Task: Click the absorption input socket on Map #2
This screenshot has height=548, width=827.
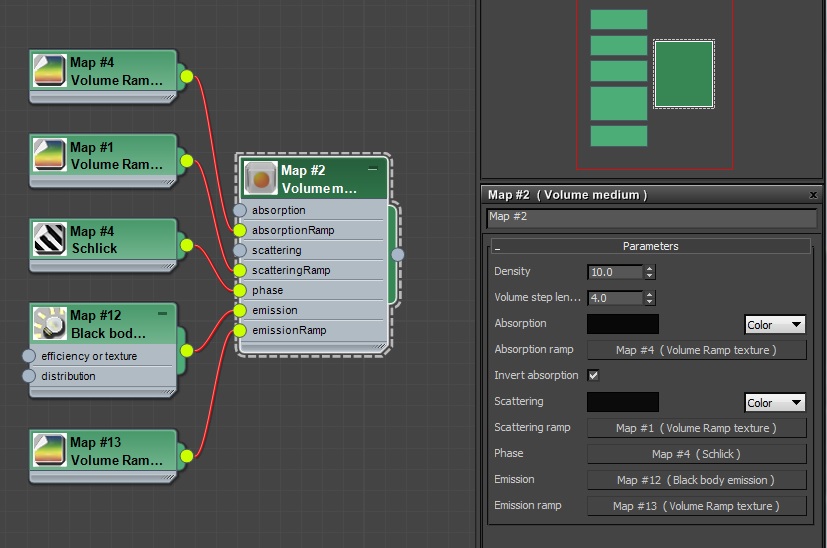Action: [240, 210]
